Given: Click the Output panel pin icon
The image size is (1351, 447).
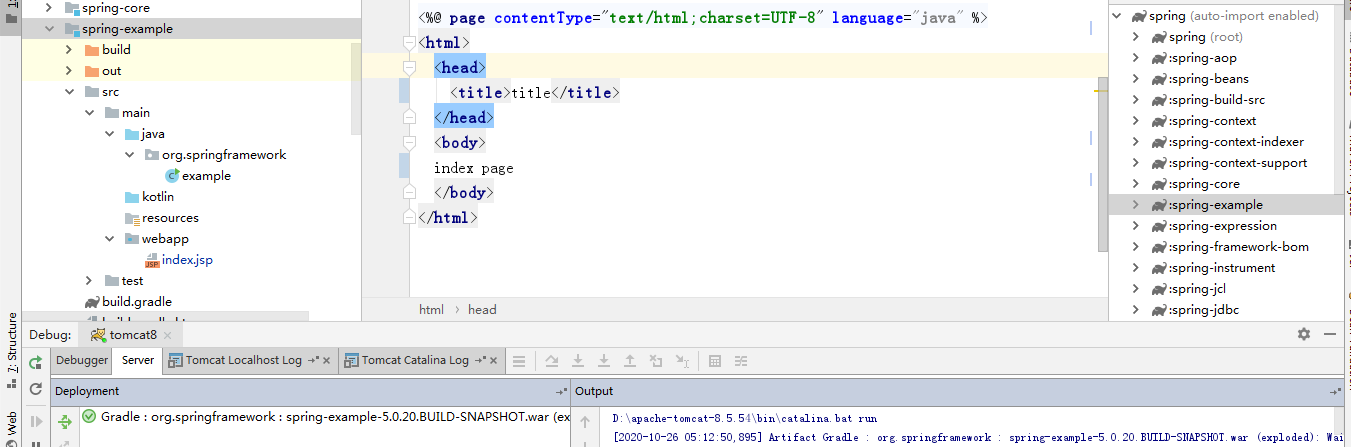Looking at the screenshot, I should [1336, 392].
